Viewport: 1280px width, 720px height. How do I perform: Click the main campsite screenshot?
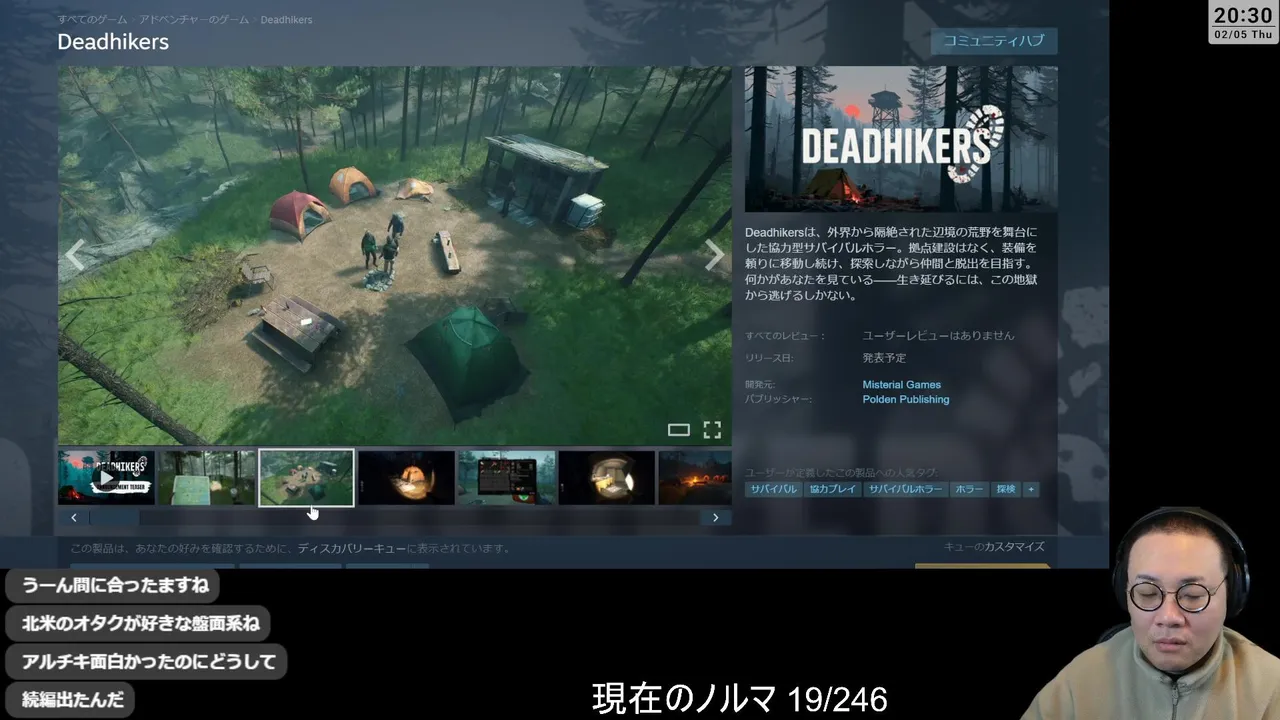[x=395, y=255]
